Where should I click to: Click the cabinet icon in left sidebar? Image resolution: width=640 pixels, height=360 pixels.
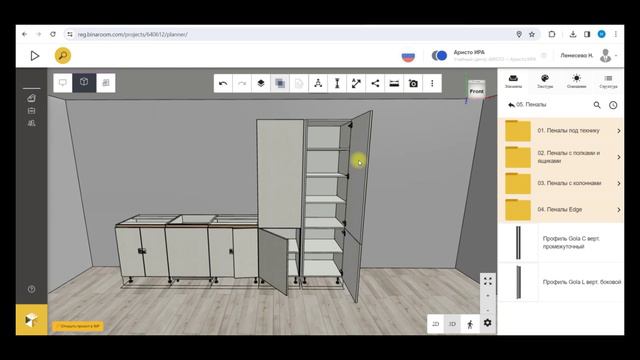point(31,111)
